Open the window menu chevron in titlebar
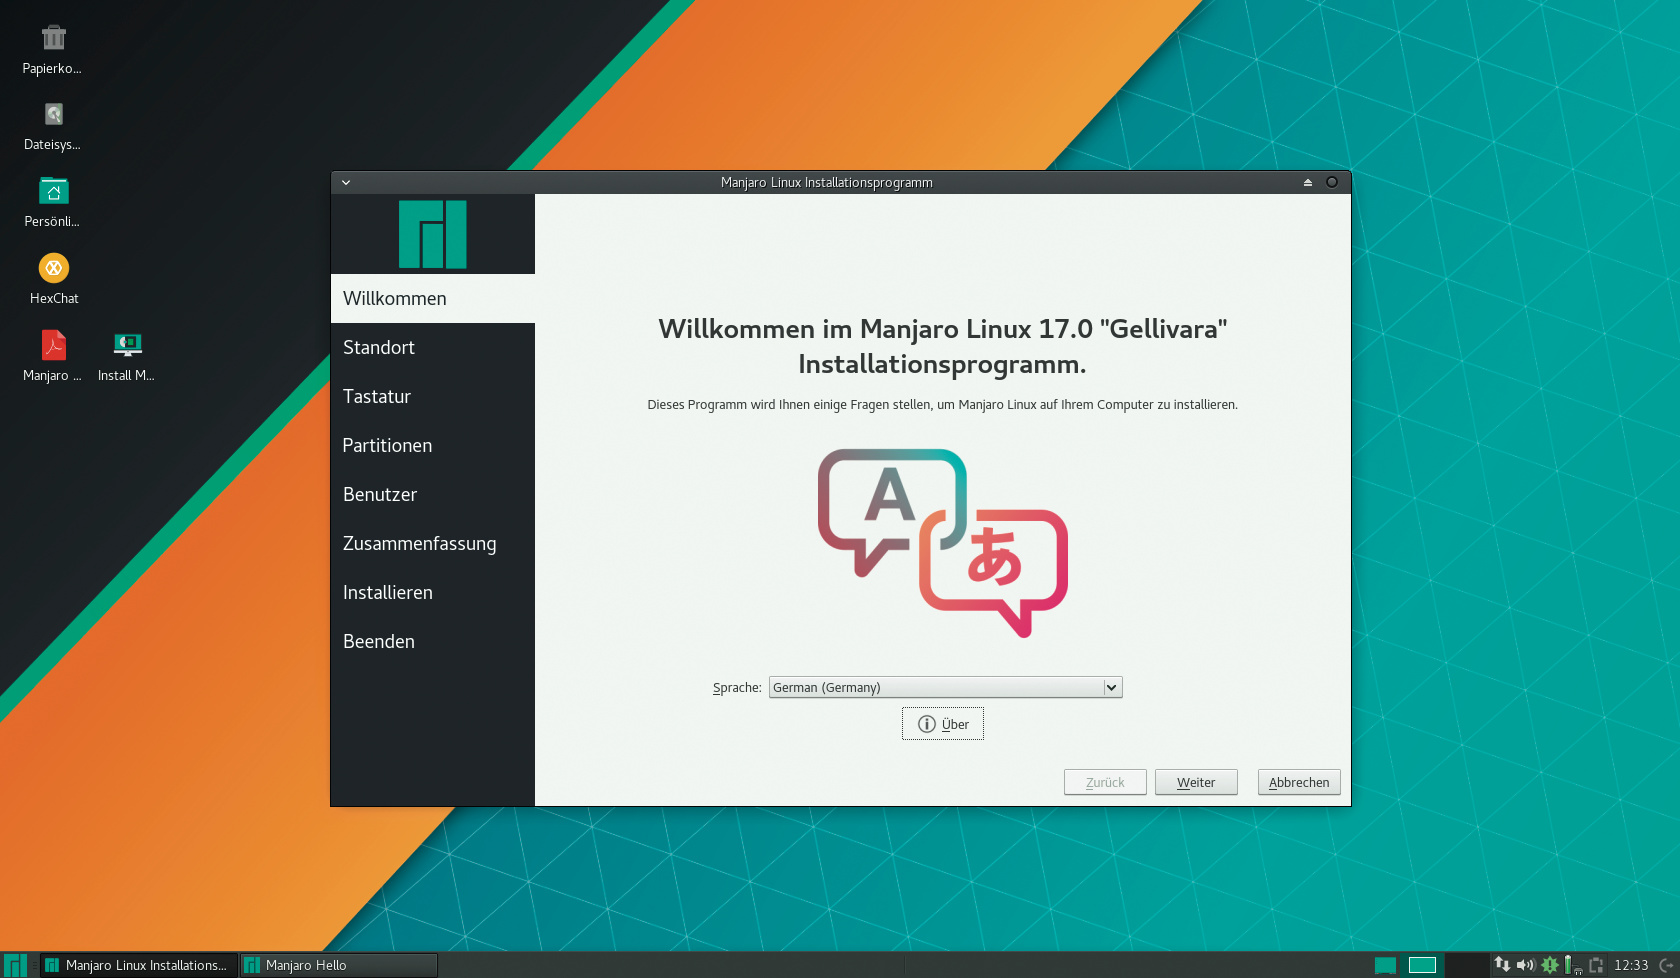This screenshot has height=978, width=1680. click(x=346, y=182)
